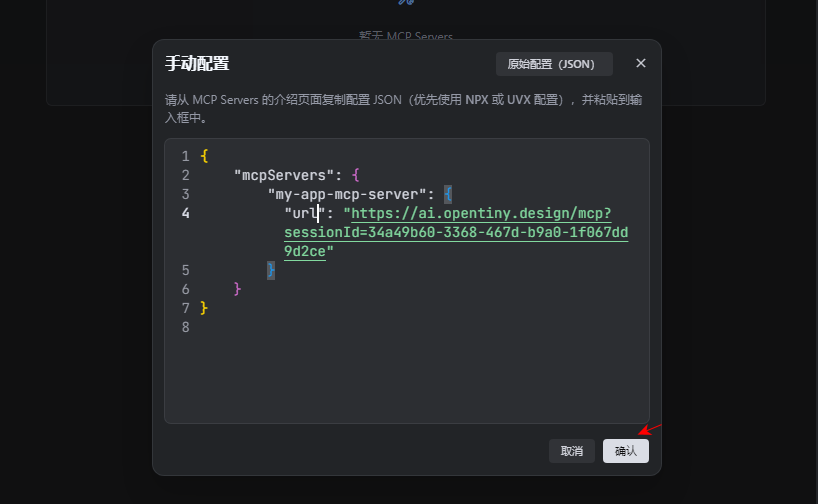Image resolution: width=818 pixels, height=504 pixels.
Task: Click the highlighted closing brace on line 5
Action: 271,270
